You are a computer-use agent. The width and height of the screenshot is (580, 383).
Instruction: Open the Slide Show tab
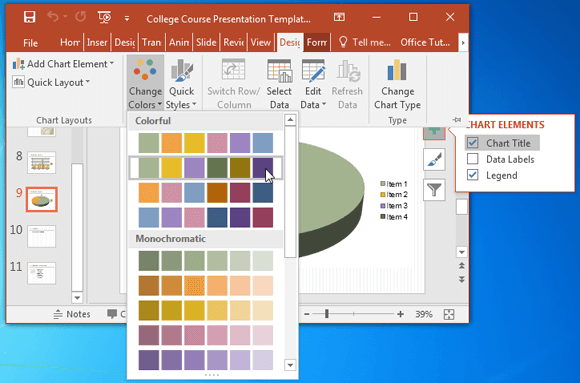(206, 43)
